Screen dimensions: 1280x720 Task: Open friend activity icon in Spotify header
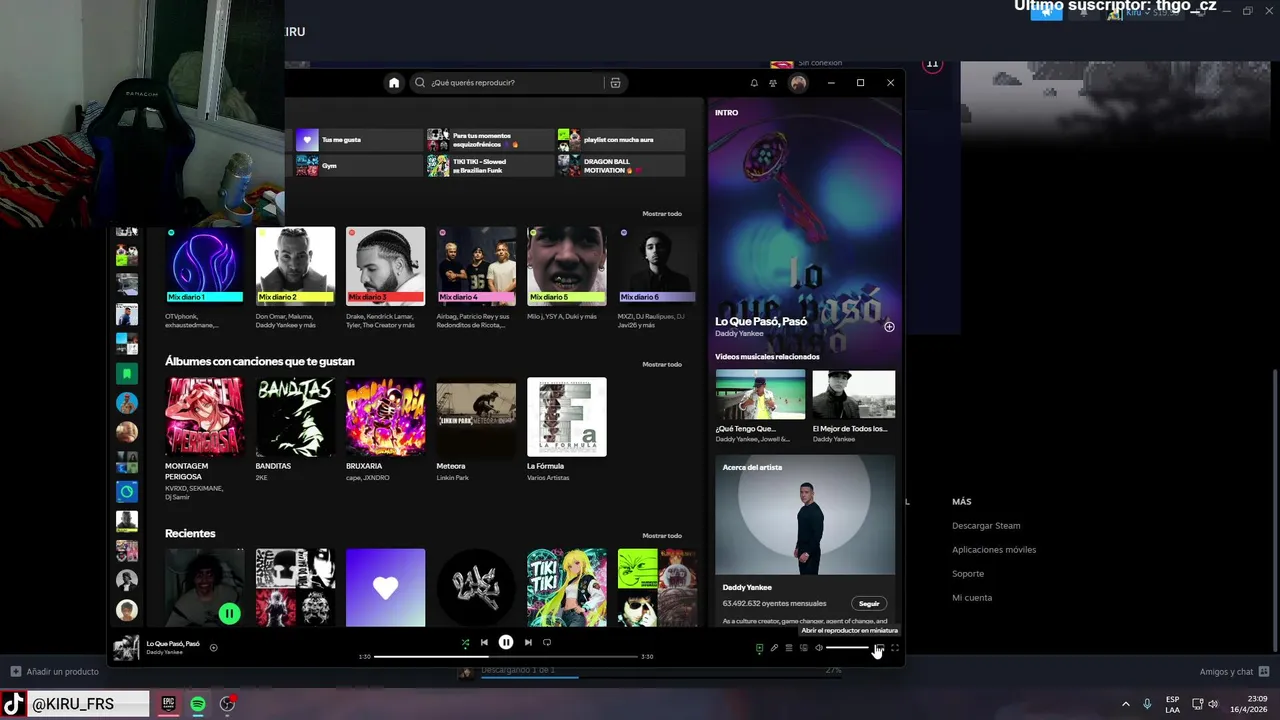tap(773, 83)
